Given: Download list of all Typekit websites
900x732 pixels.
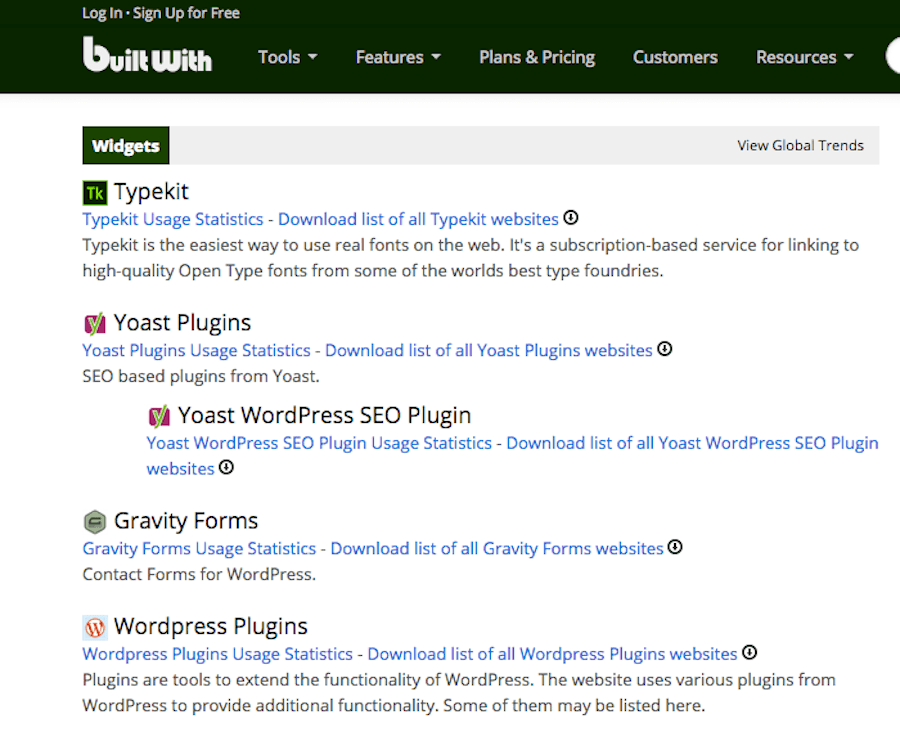Looking at the screenshot, I should [418, 219].
